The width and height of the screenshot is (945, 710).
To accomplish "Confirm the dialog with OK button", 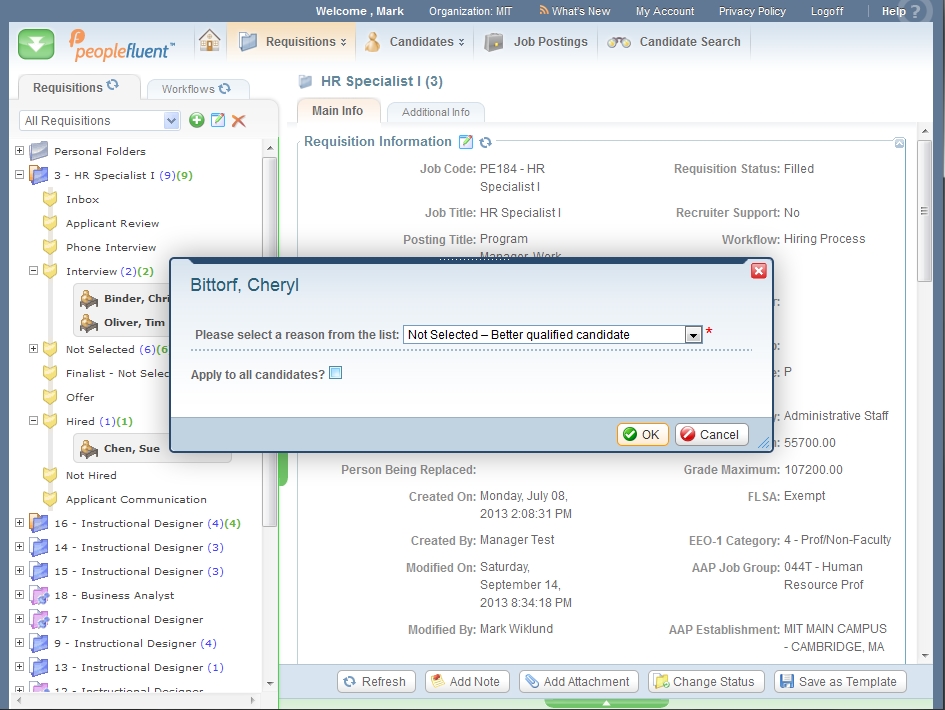I will [x=642, y=434].
